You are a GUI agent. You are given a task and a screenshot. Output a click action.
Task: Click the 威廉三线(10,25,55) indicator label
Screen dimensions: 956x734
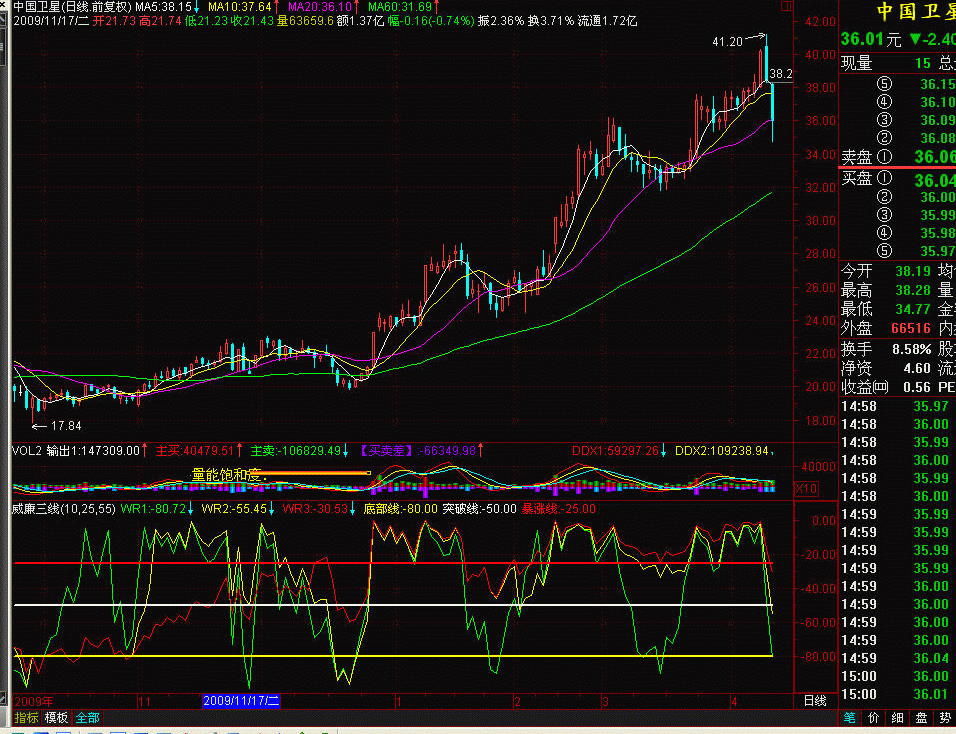65,508
